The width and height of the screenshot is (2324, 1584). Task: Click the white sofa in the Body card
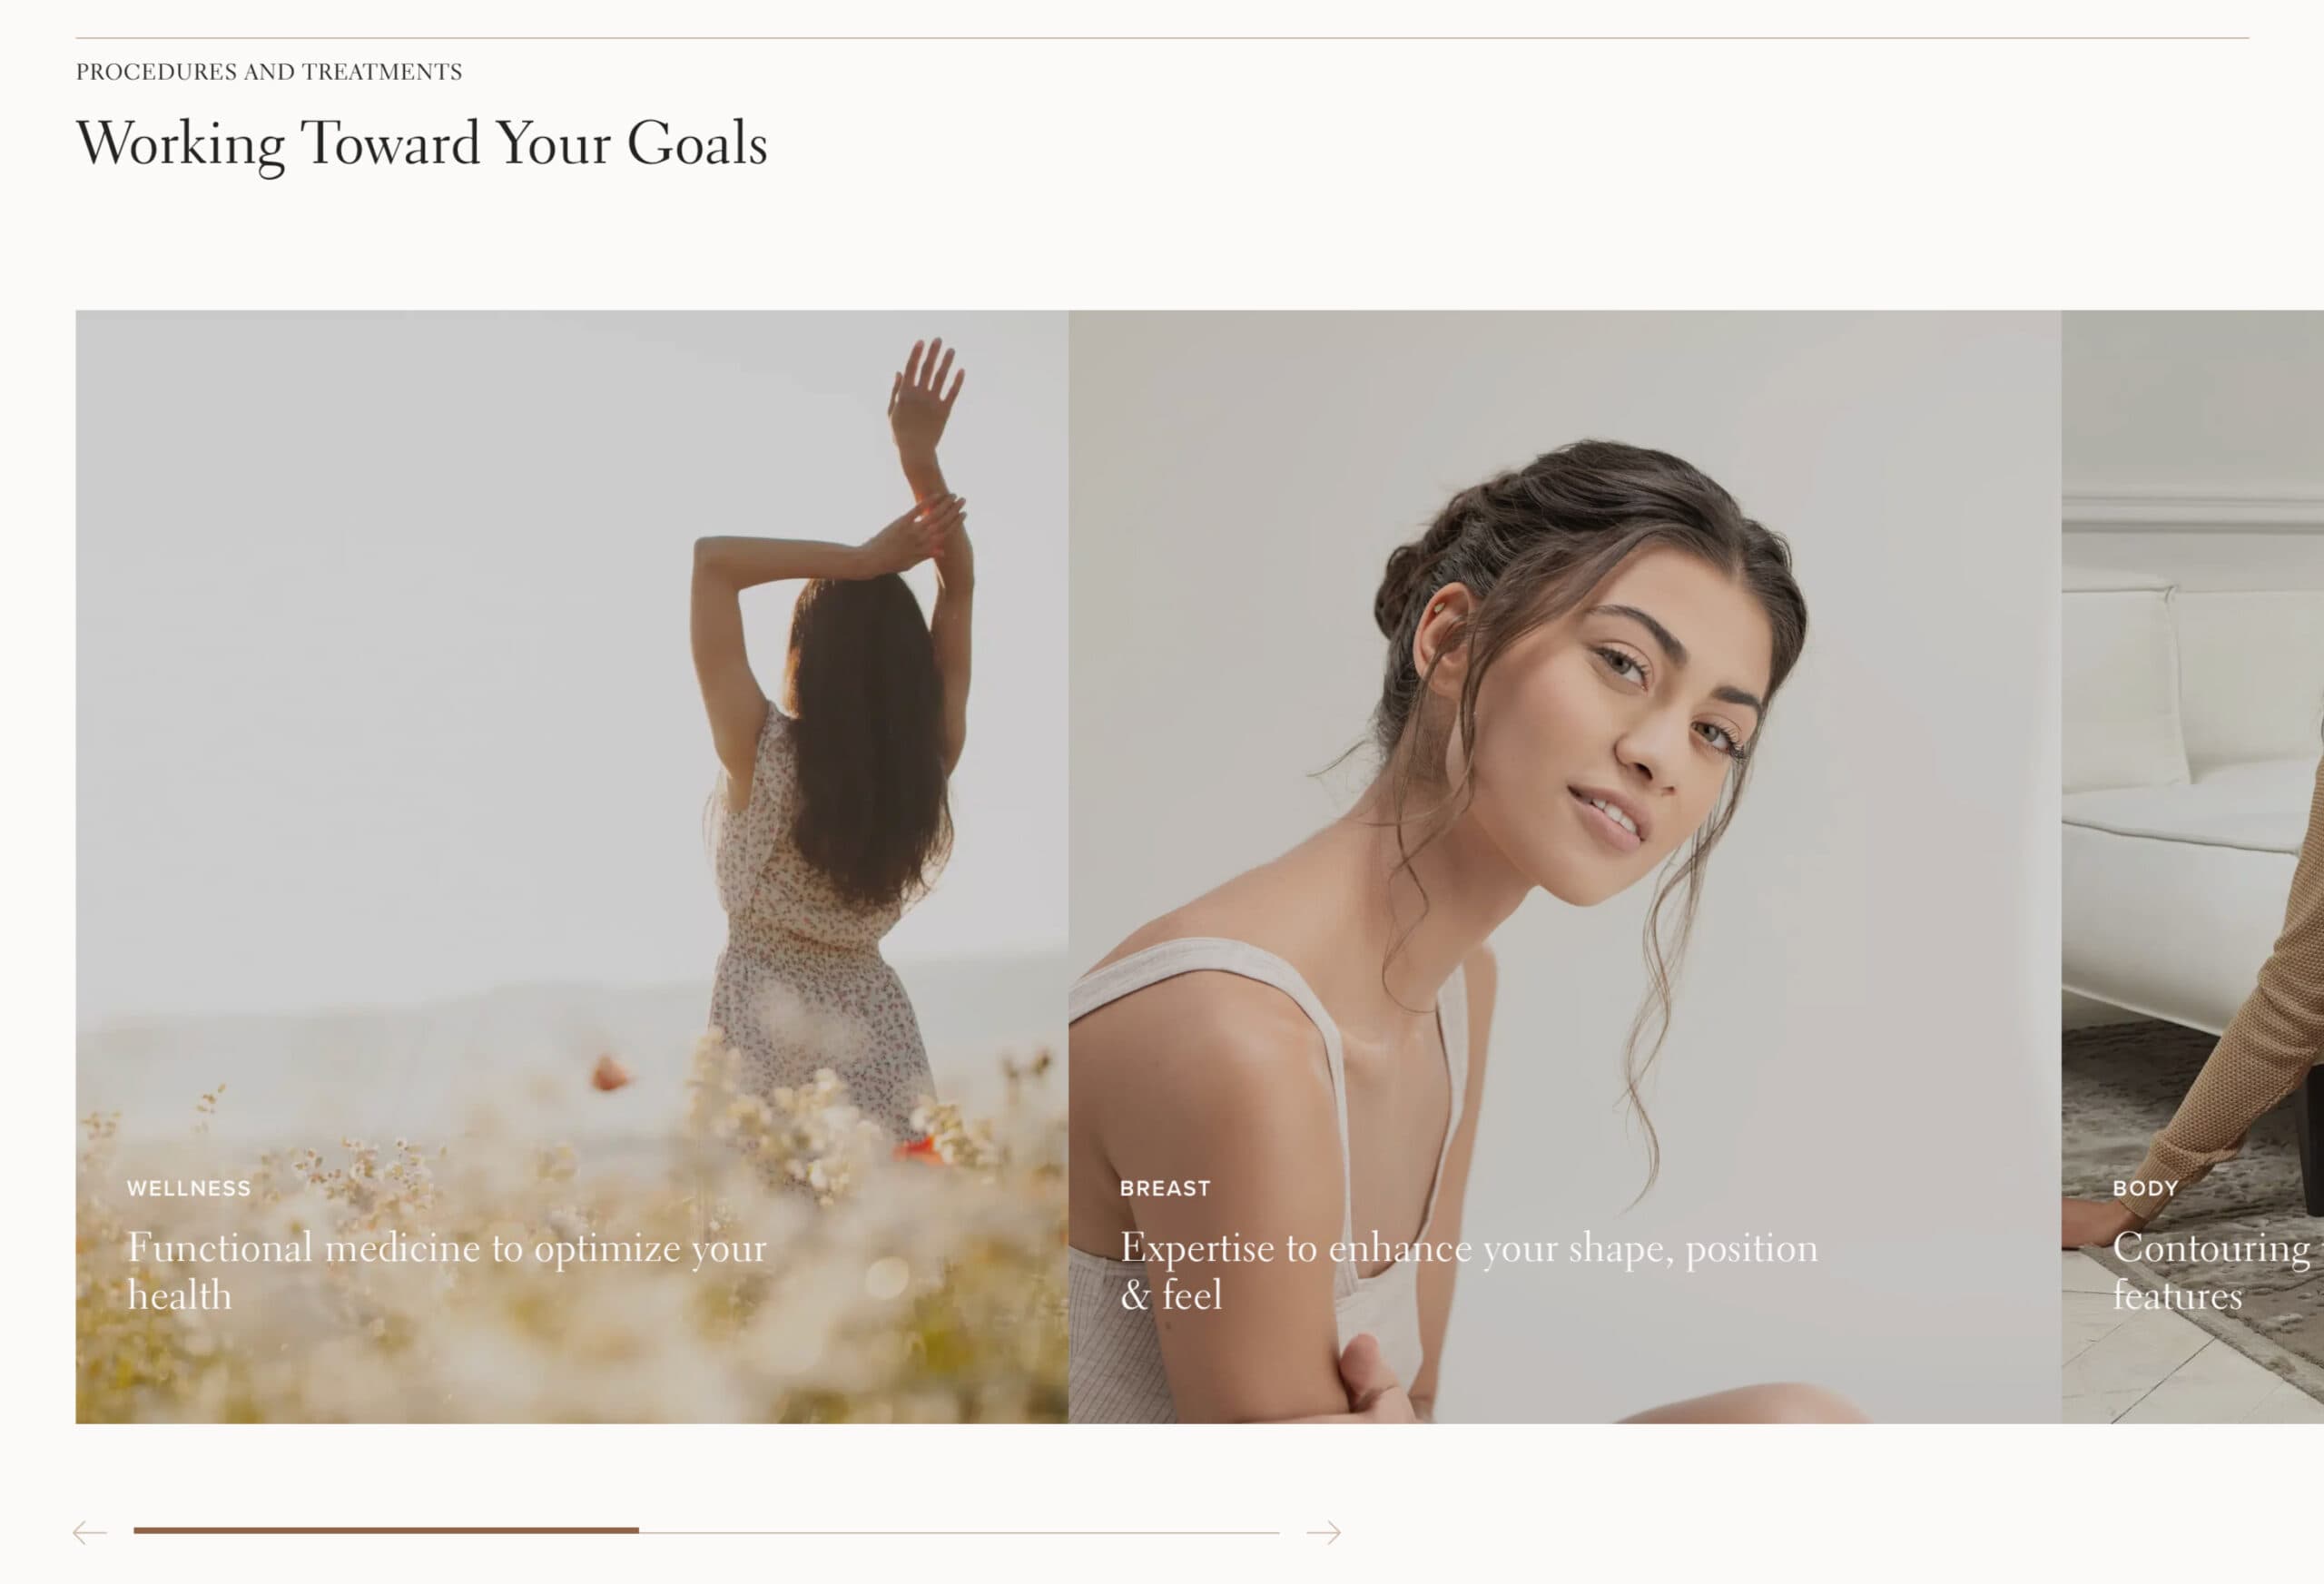(x=2190, y=800)
